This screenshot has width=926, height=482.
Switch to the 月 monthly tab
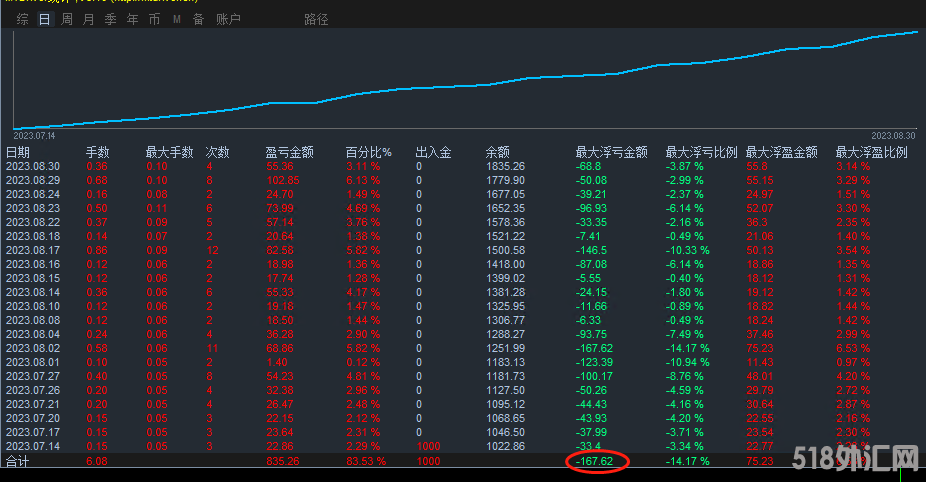click(89, 19)
